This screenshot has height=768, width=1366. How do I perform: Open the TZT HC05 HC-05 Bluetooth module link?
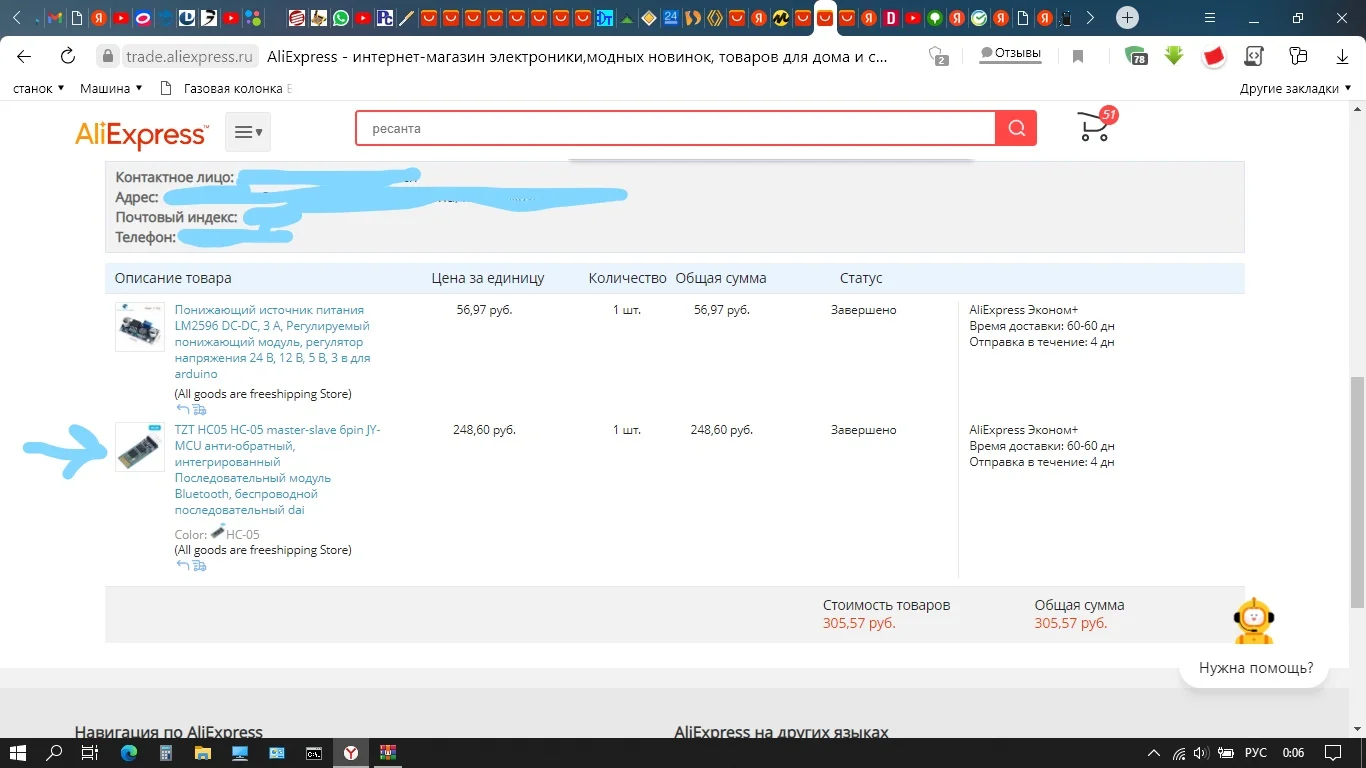click(x=277, y=470)
